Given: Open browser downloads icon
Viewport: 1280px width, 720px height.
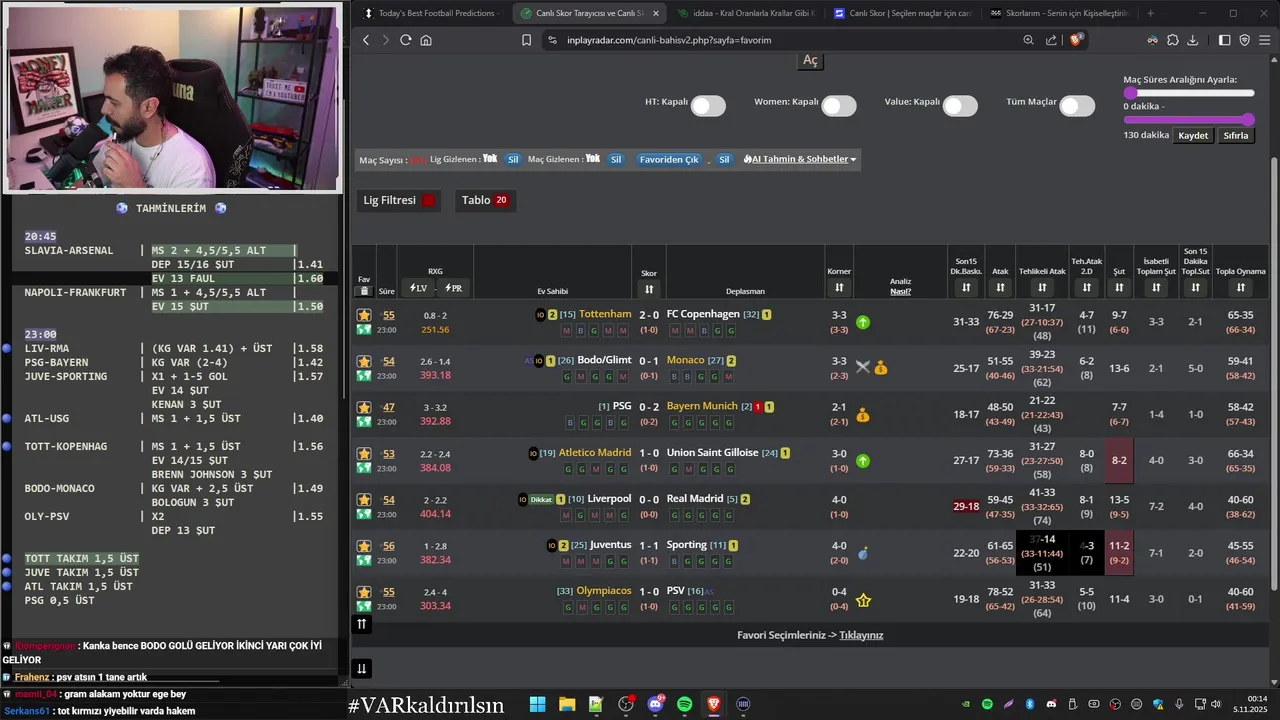Looking at the screenshot, I should [1192, 40].
